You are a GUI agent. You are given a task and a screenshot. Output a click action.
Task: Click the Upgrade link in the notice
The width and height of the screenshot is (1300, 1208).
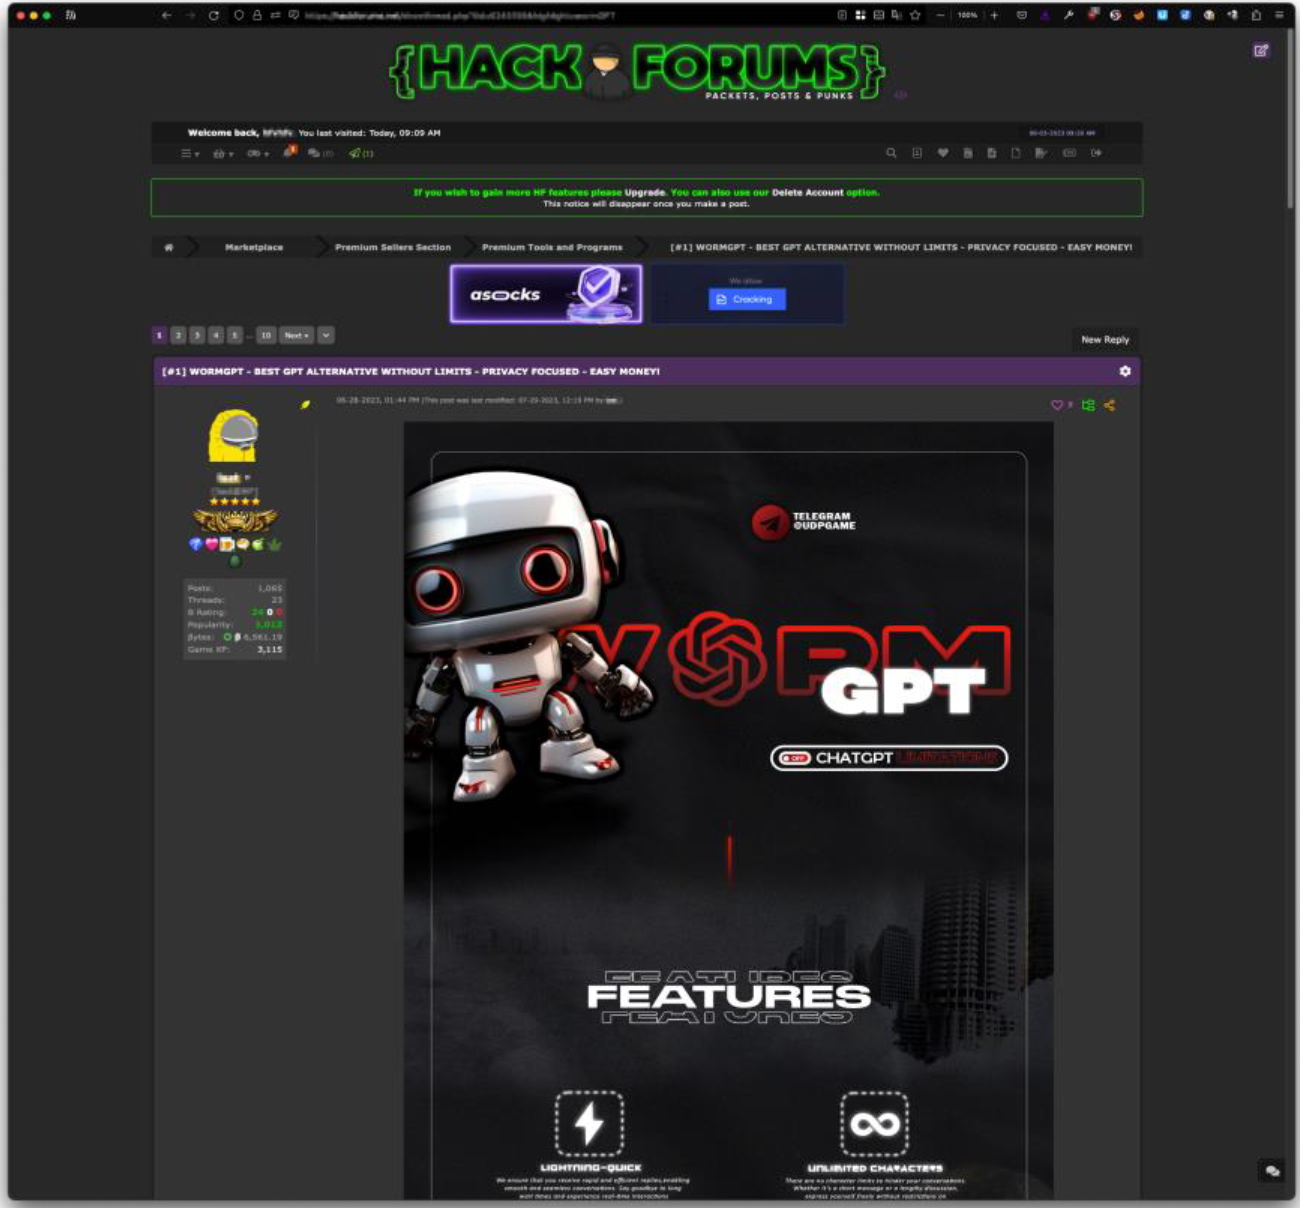point(645,192)
